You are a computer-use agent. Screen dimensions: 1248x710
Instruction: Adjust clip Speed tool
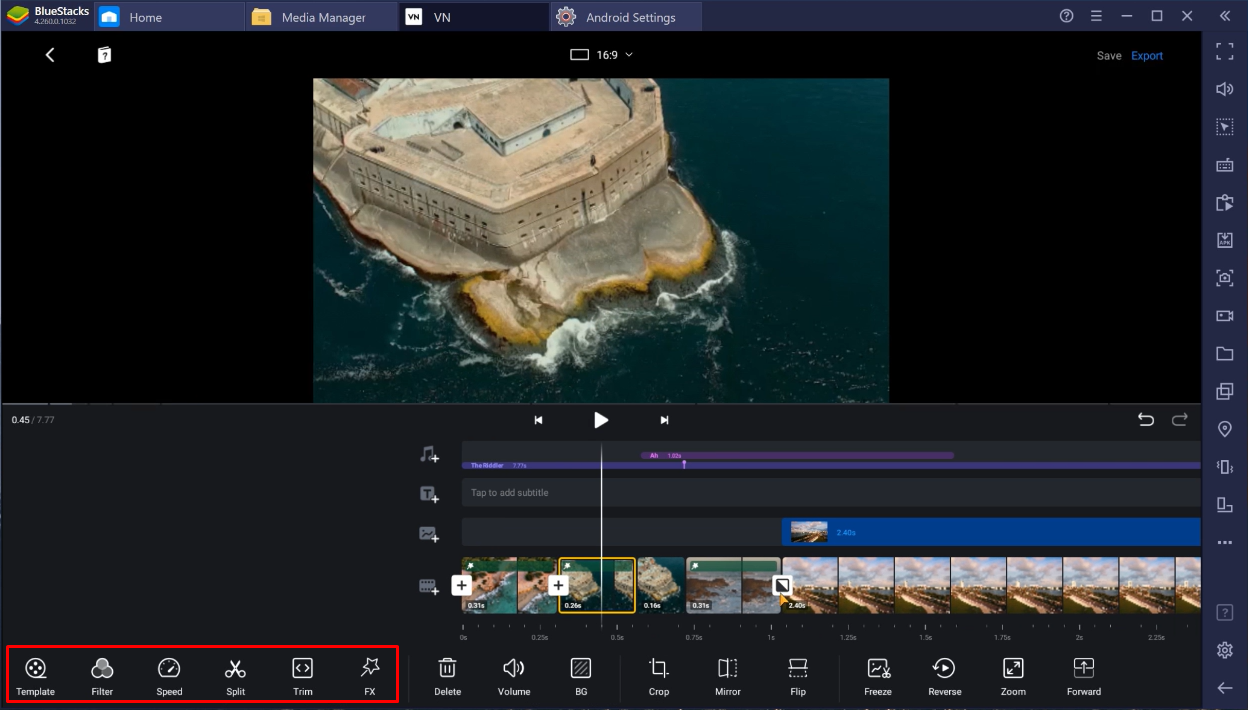169,676
